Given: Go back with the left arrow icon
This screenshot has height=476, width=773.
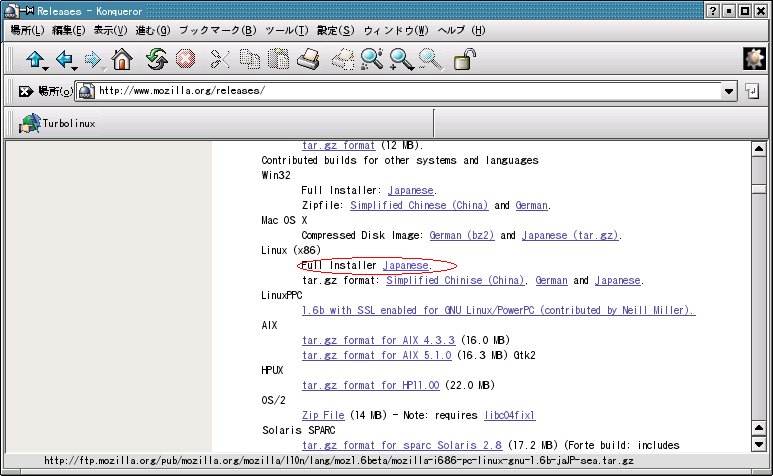Looking at the screenshot, I should (64, 59).
